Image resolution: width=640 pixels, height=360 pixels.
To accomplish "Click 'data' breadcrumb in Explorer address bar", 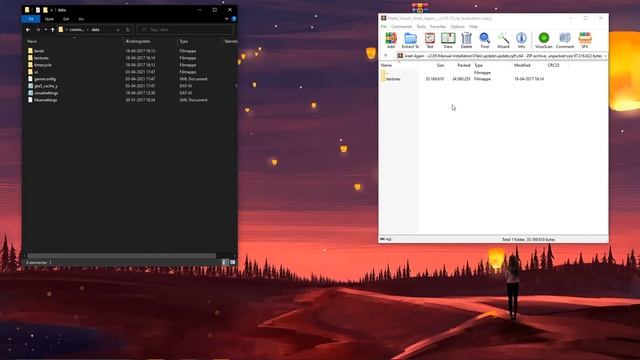I will coord(95,30).
